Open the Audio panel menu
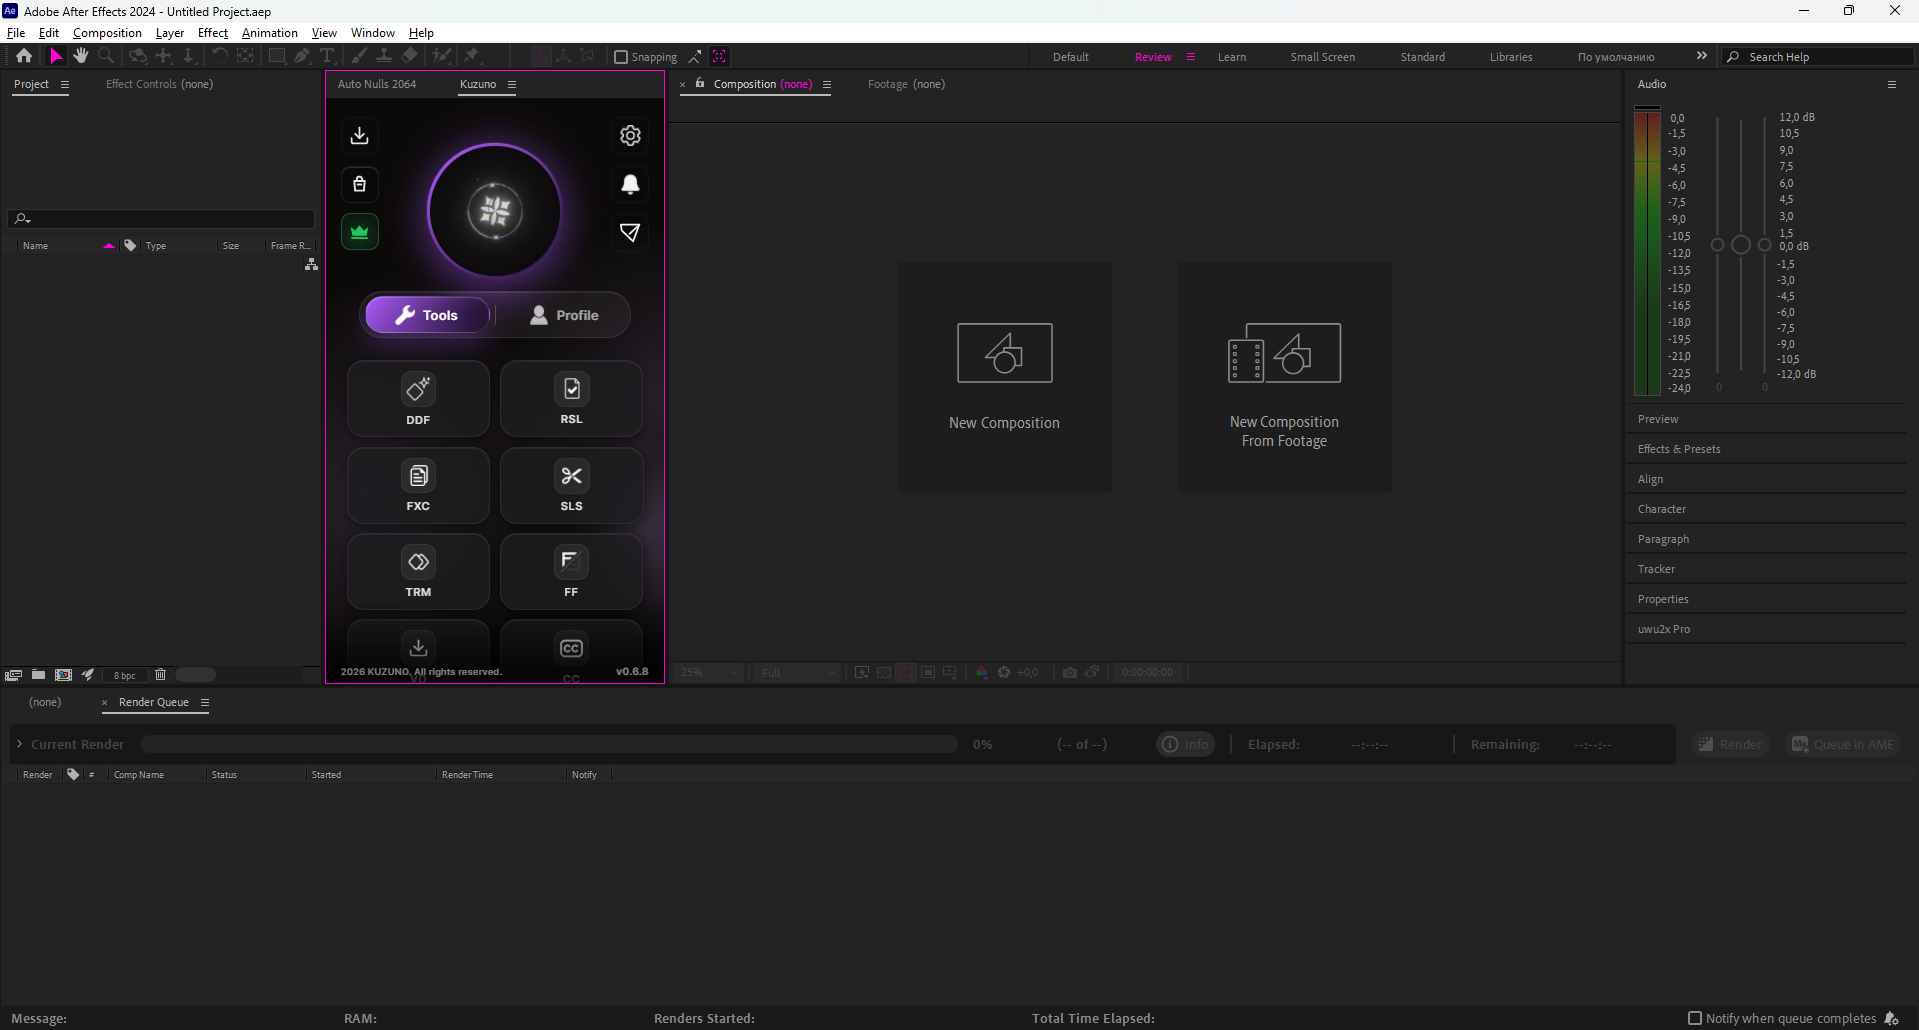Screen dimensions: 1919x1030 (1892, 85)
